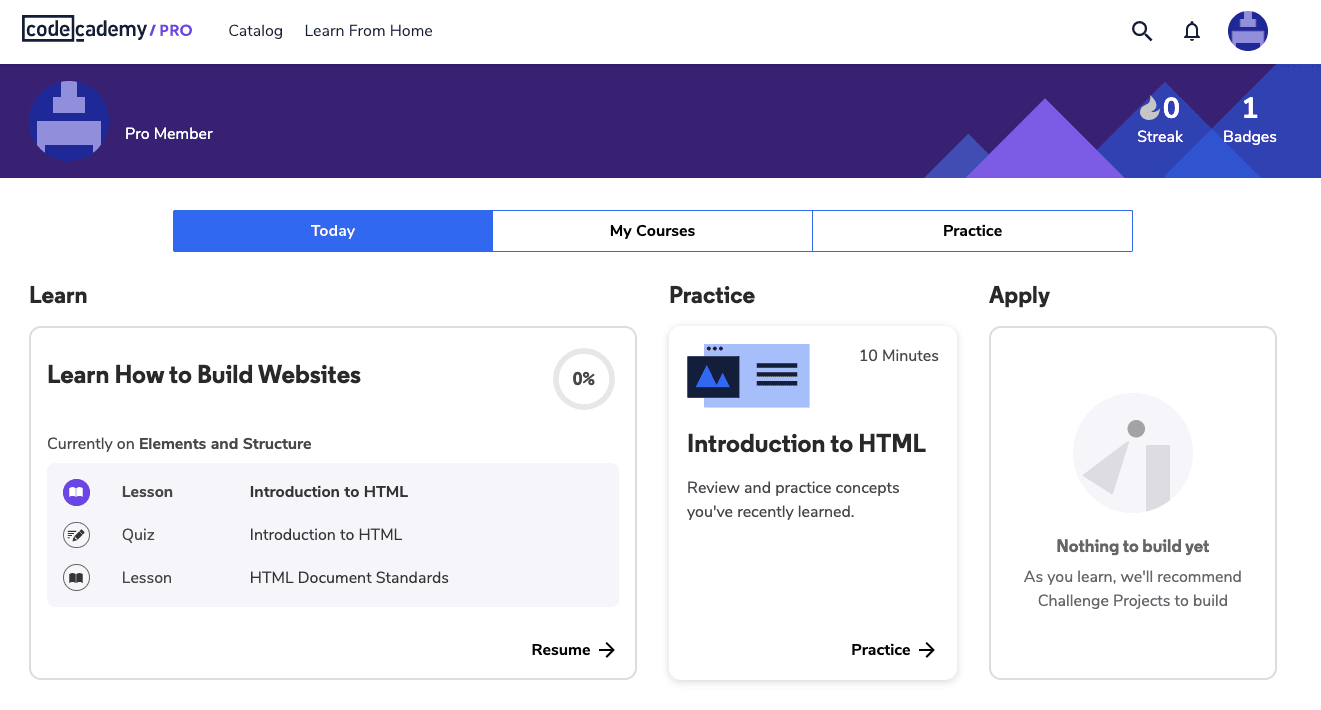The image size is (1321, 710).
Task: Open Learn From Home
Action: [369, 31]
